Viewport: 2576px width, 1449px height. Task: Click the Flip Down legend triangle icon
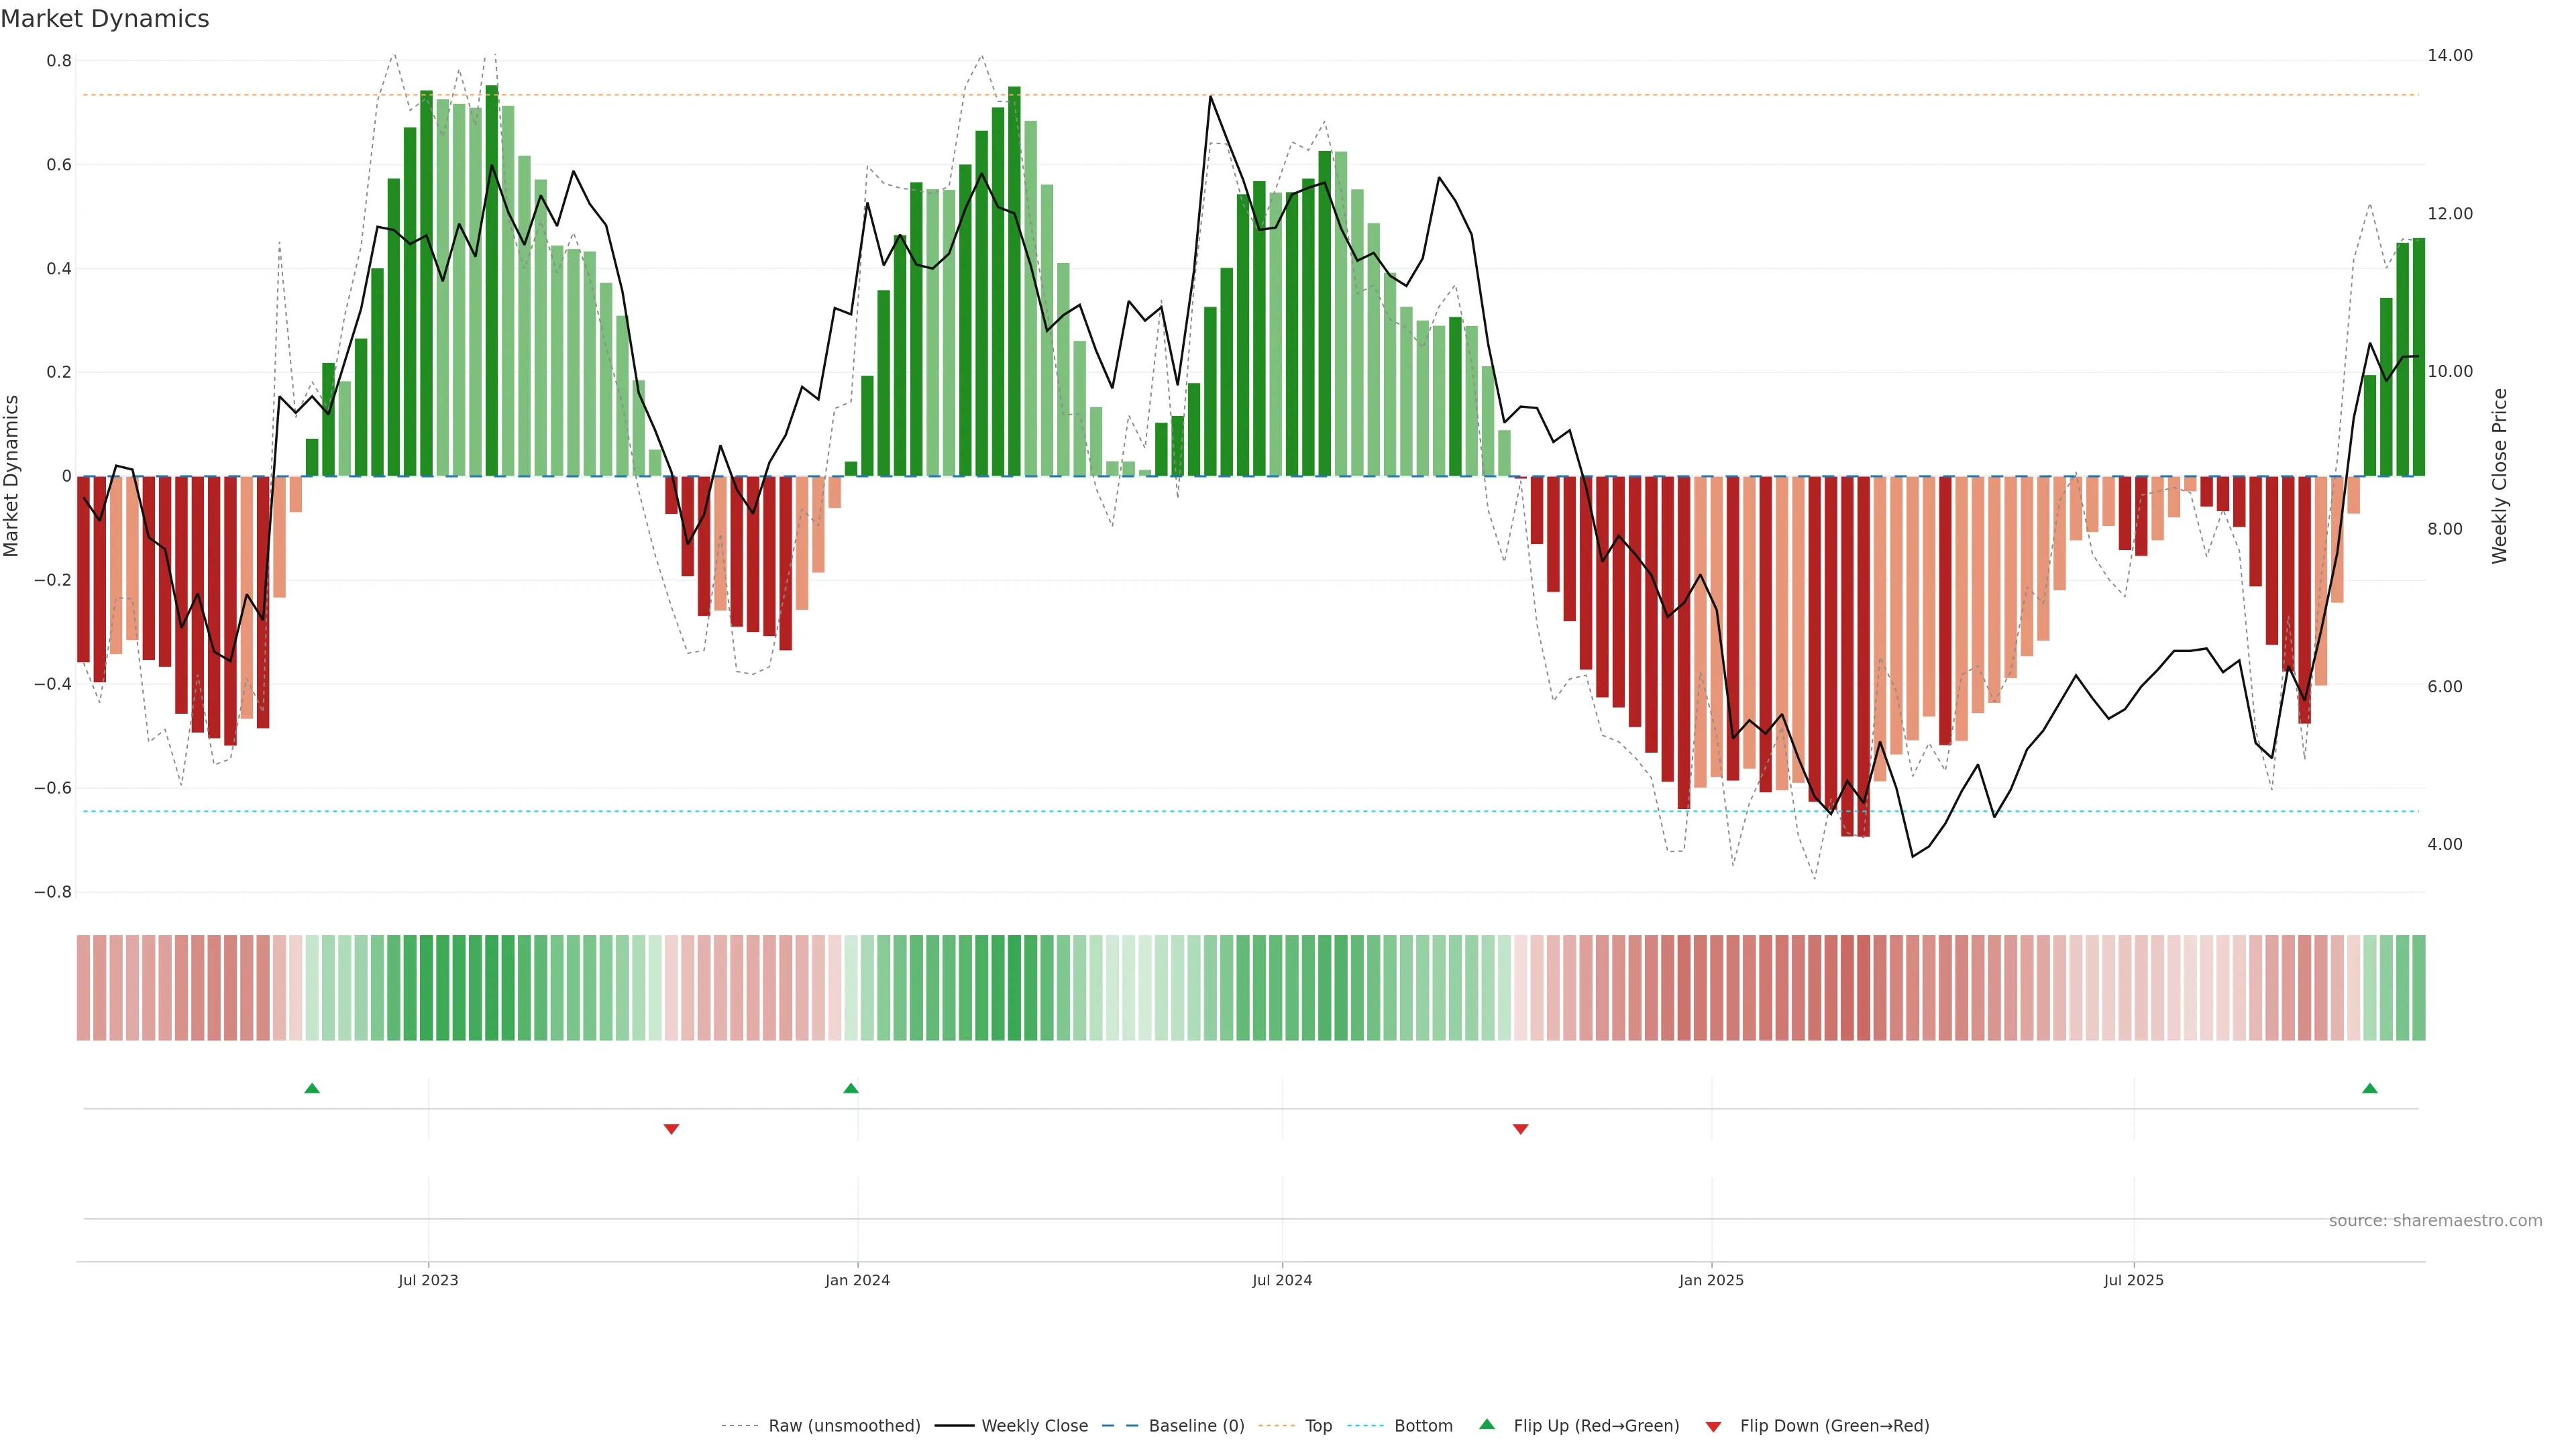coord(1713,1426)
